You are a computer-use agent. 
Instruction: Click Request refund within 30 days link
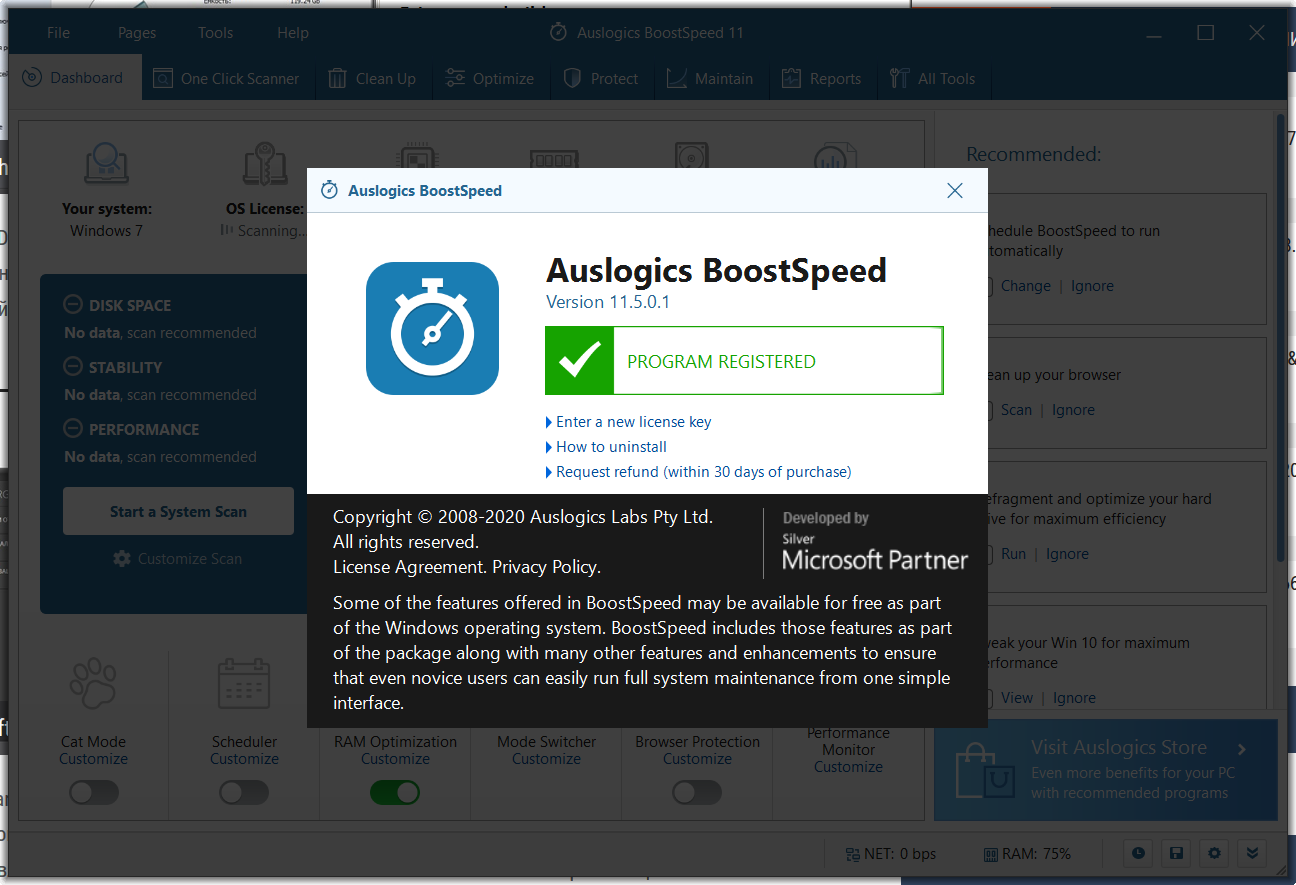(x=703, y=472)
